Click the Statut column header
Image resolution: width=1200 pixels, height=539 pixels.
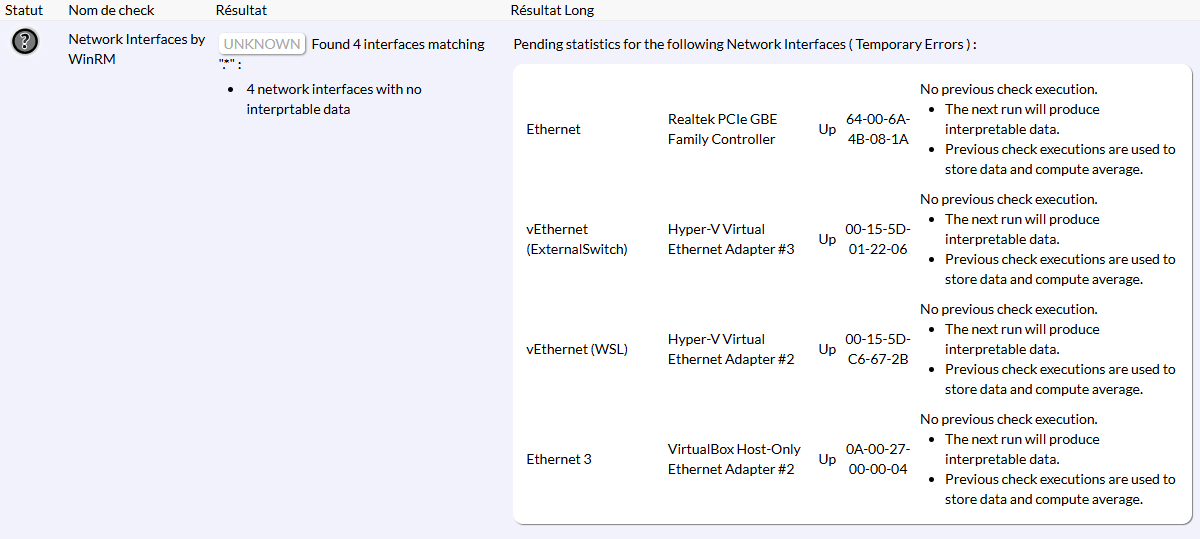pos(24,10)
